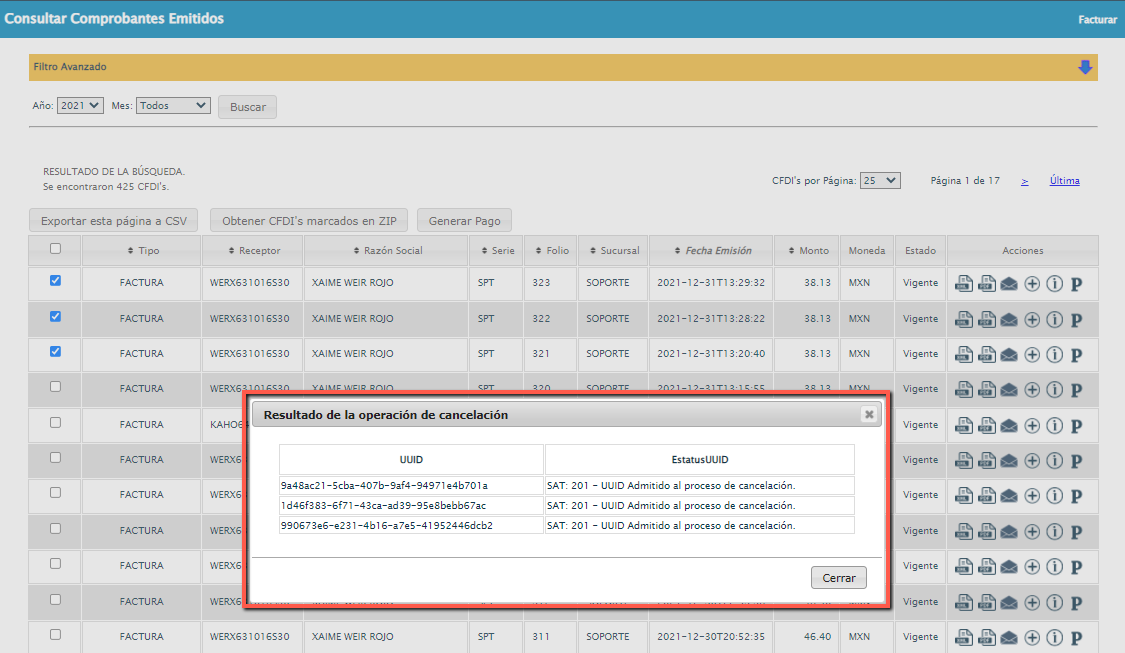1125x653 pixels.
Task: Click the P icon for folio 321
Action: [x=1077, y=355]
